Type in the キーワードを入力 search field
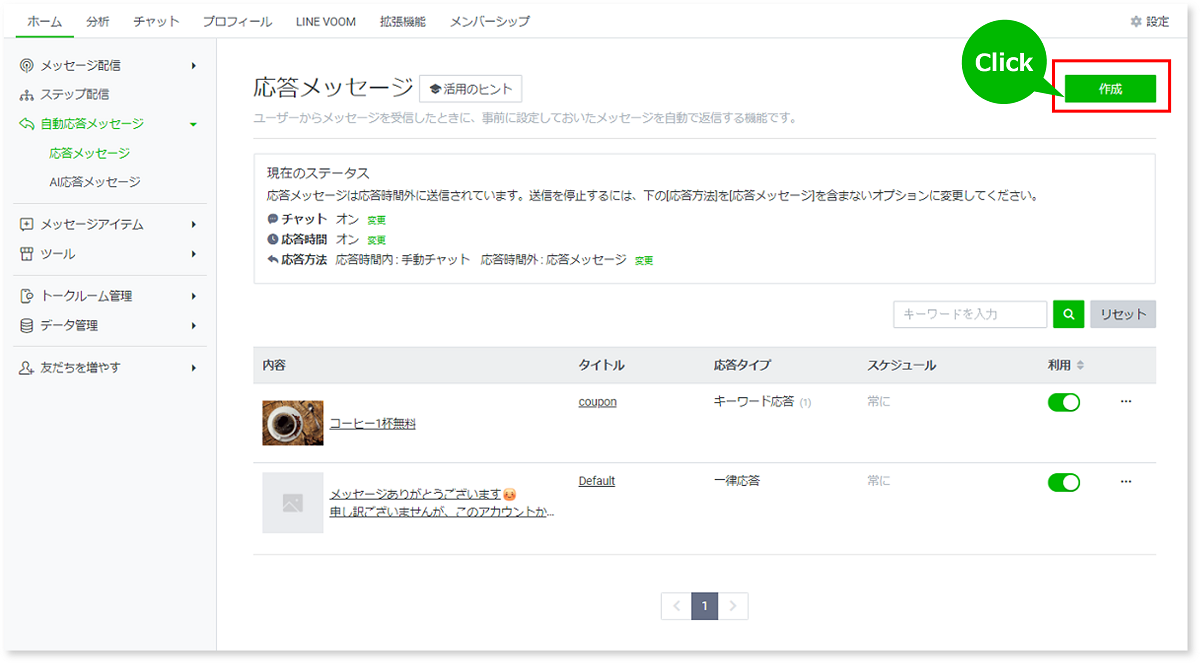This screenshot has width=1200, height=663. (x=969, y=314)
